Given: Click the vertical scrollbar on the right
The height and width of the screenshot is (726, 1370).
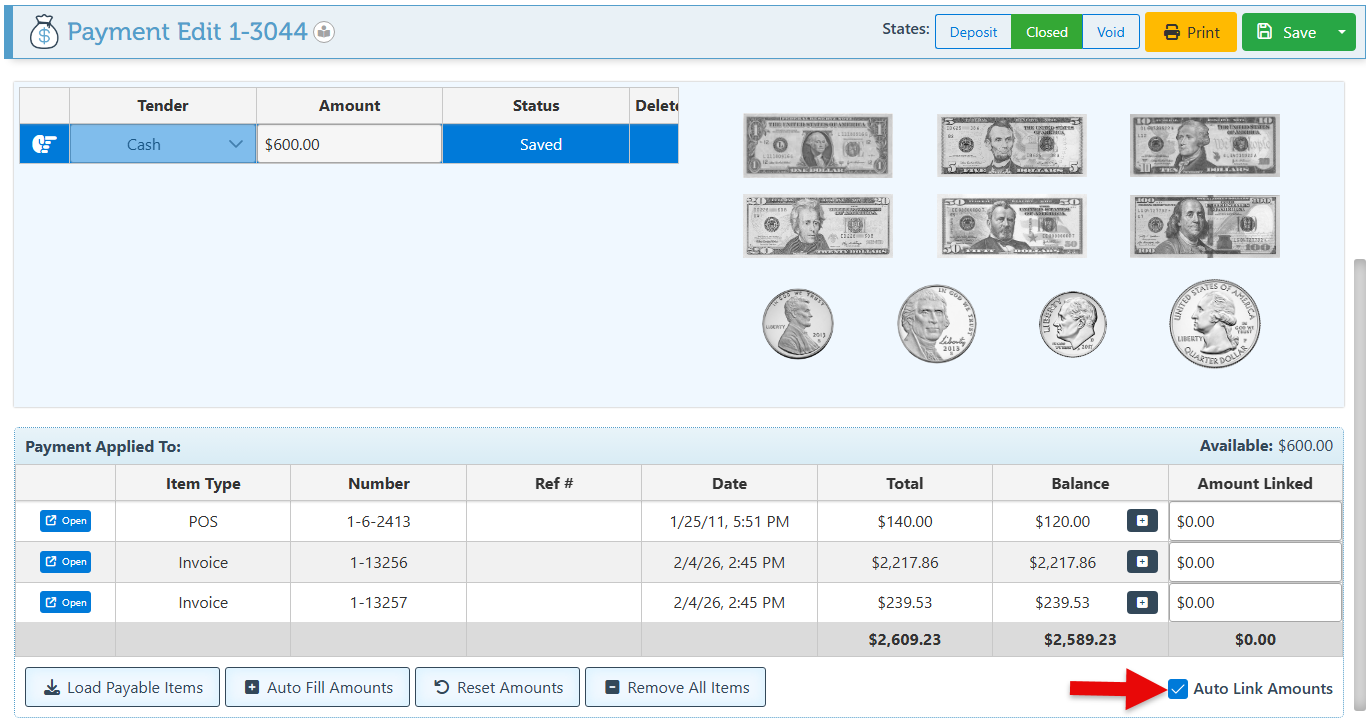Looking at the screenshot, I should (x=1358, y=400).
